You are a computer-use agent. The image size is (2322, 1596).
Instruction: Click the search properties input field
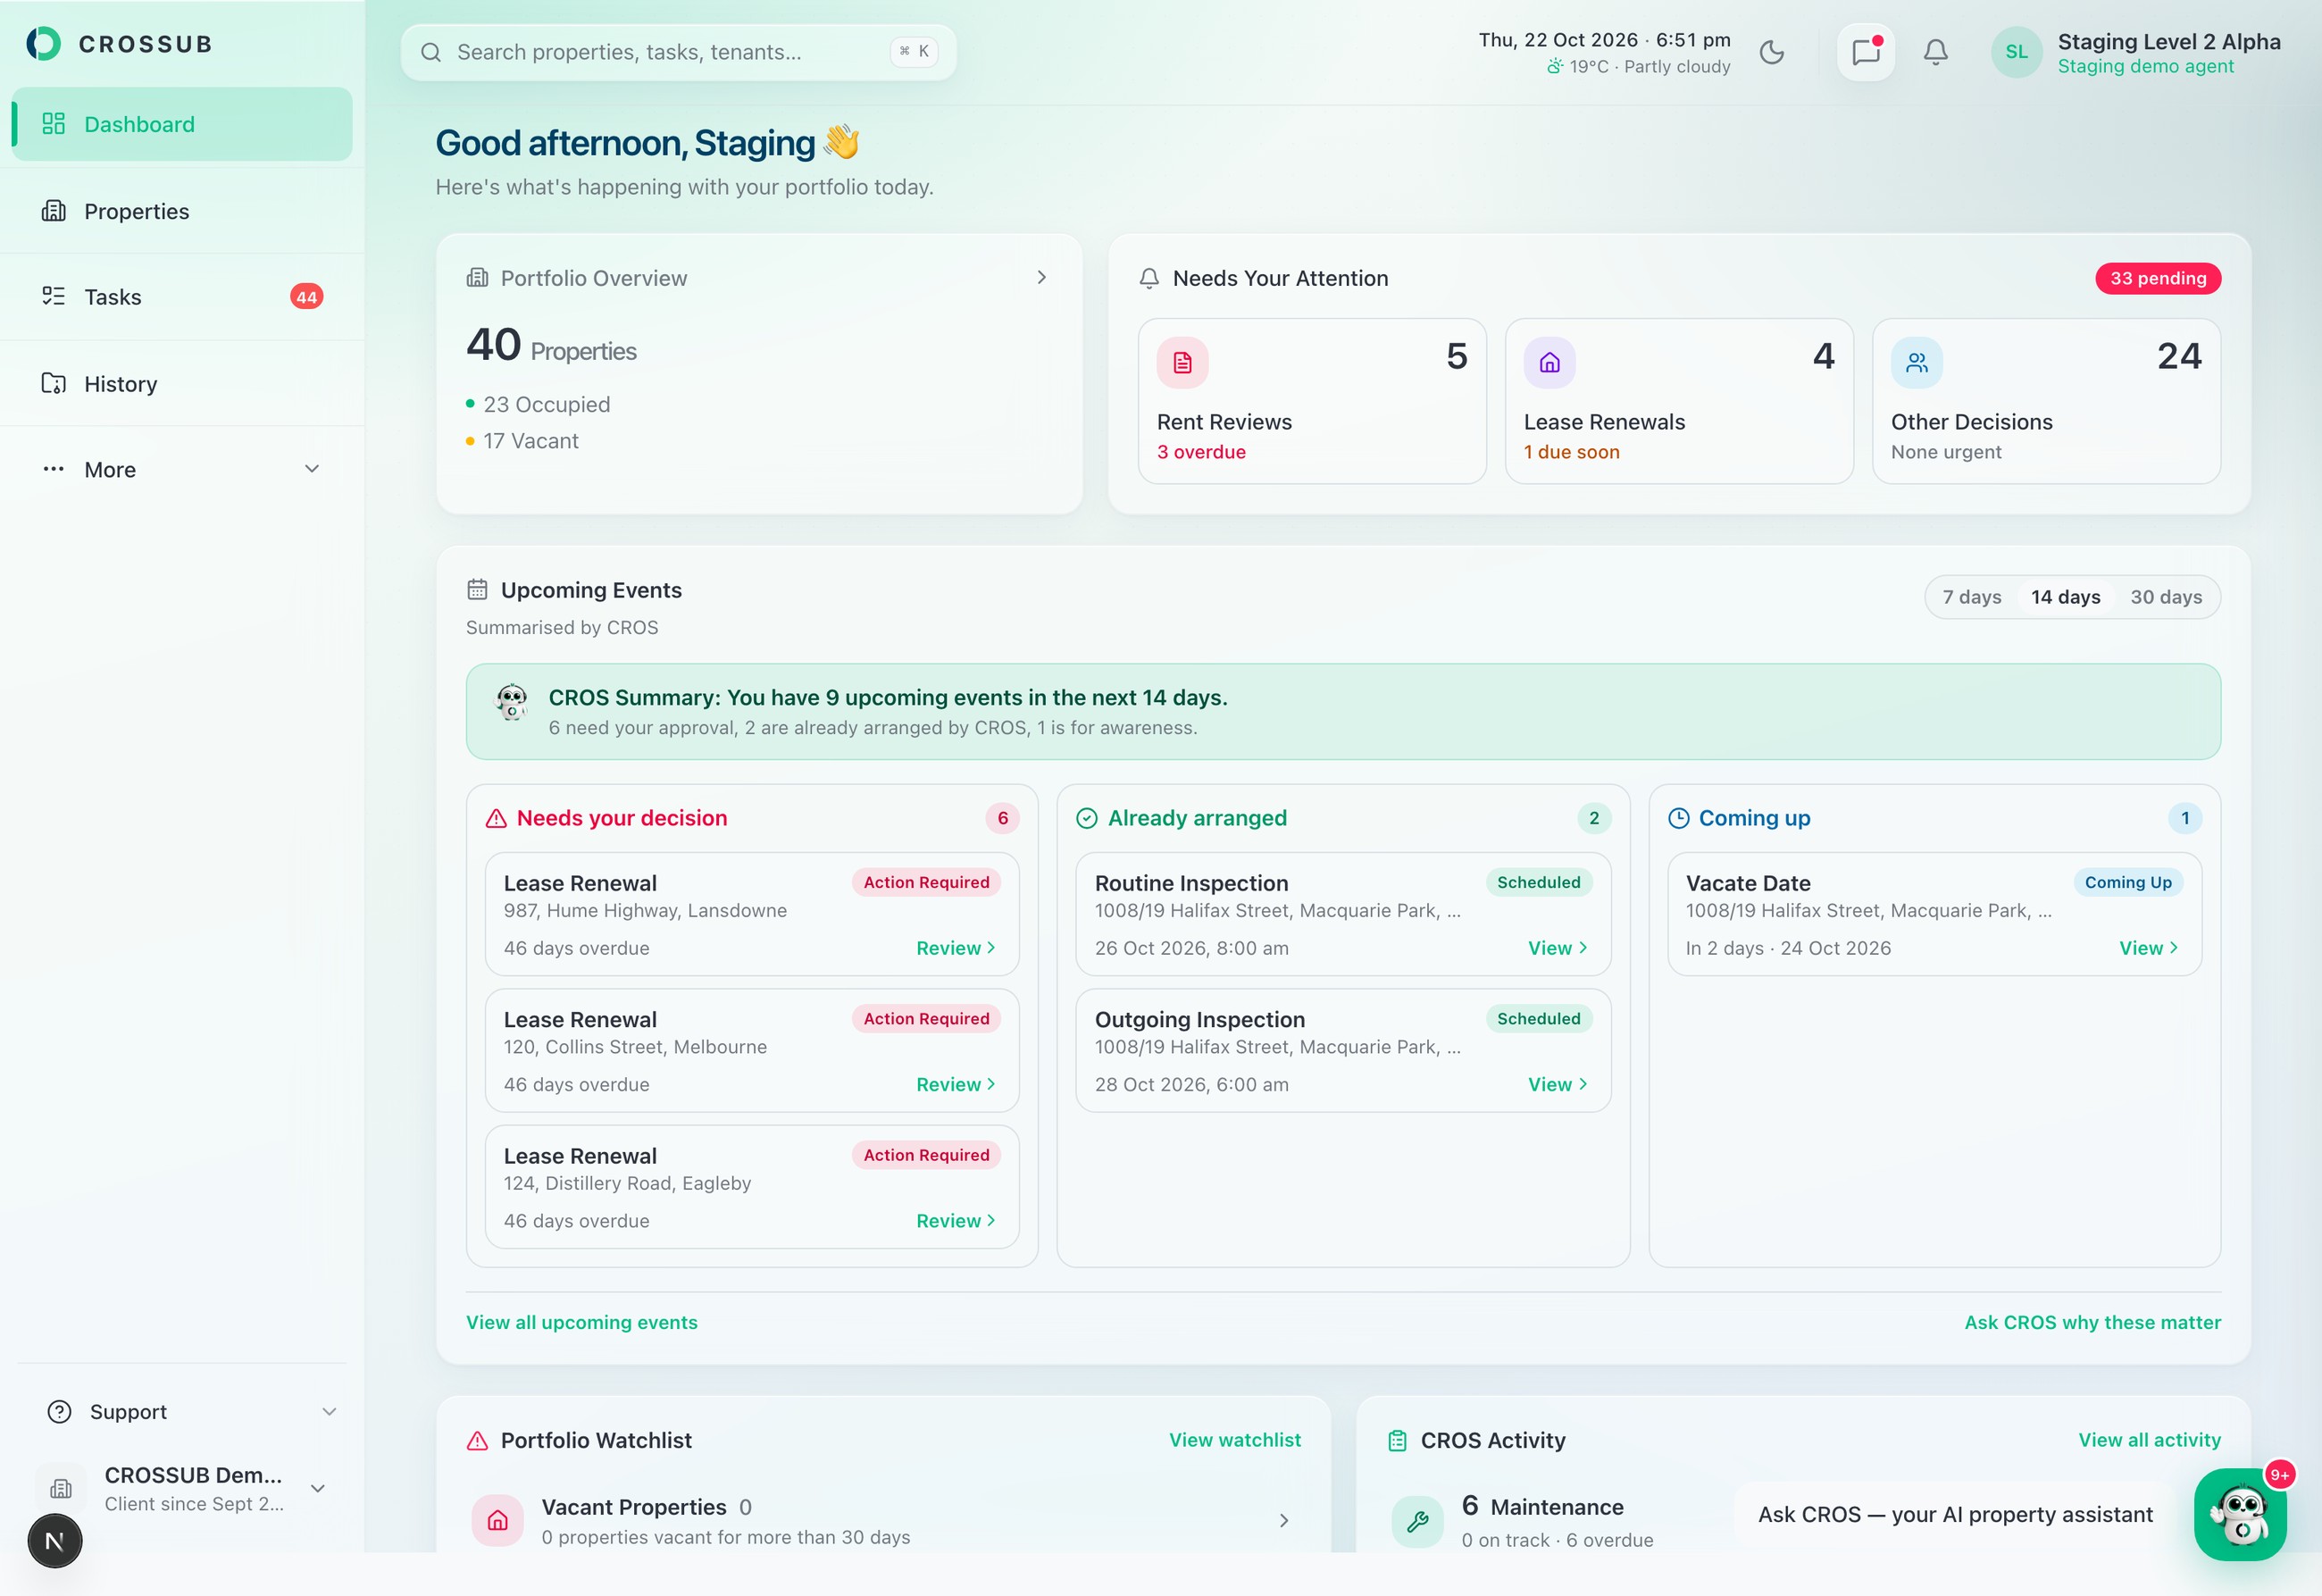(x=678, y=52)
